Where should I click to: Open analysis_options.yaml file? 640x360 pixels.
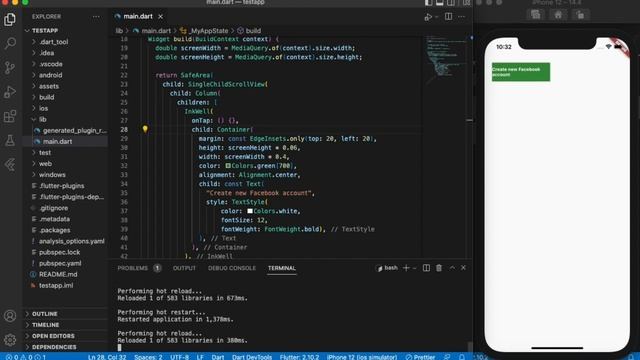(71, 241)
